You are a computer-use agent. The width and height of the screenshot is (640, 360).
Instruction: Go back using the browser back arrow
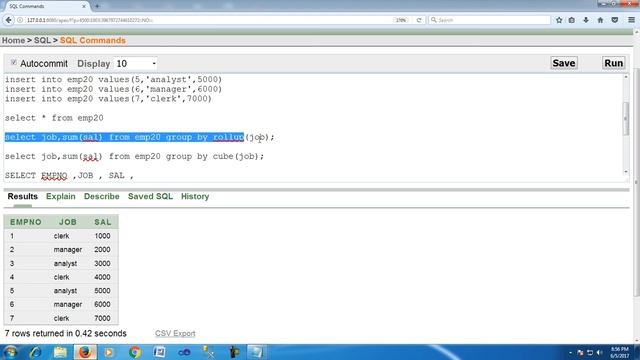9,20
